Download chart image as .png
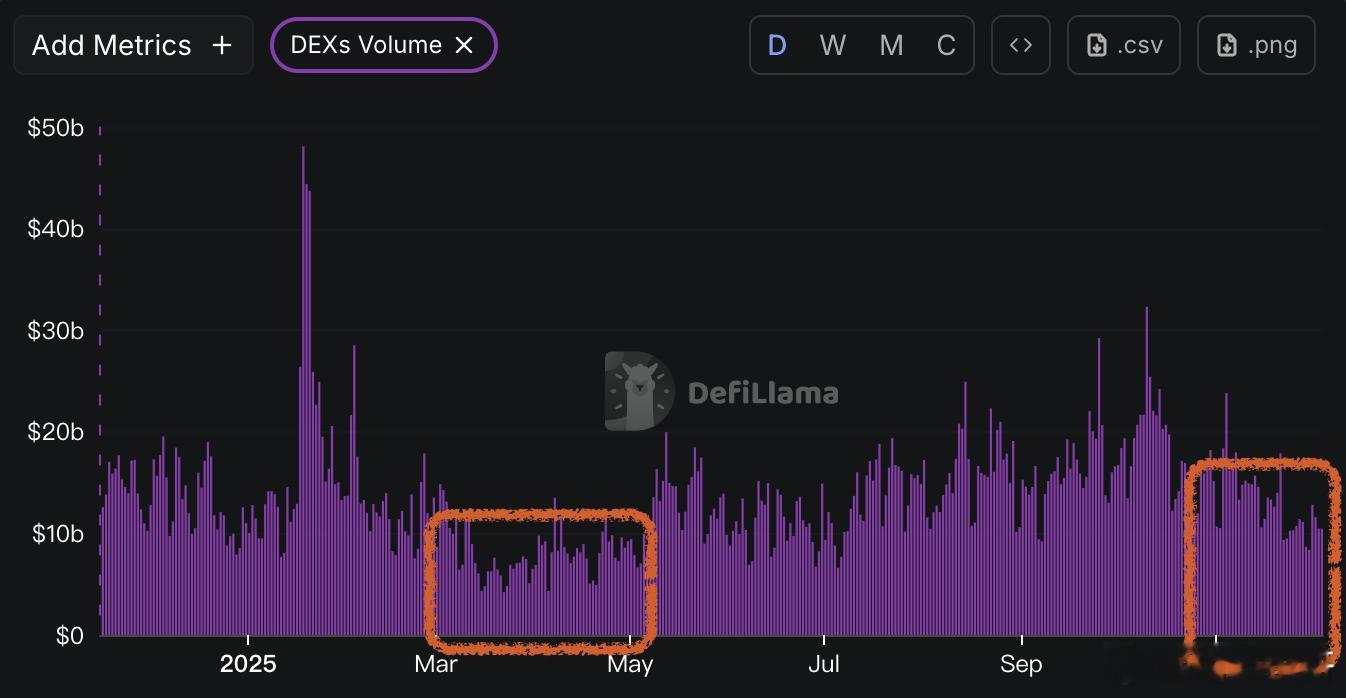 click(1256, 45)
